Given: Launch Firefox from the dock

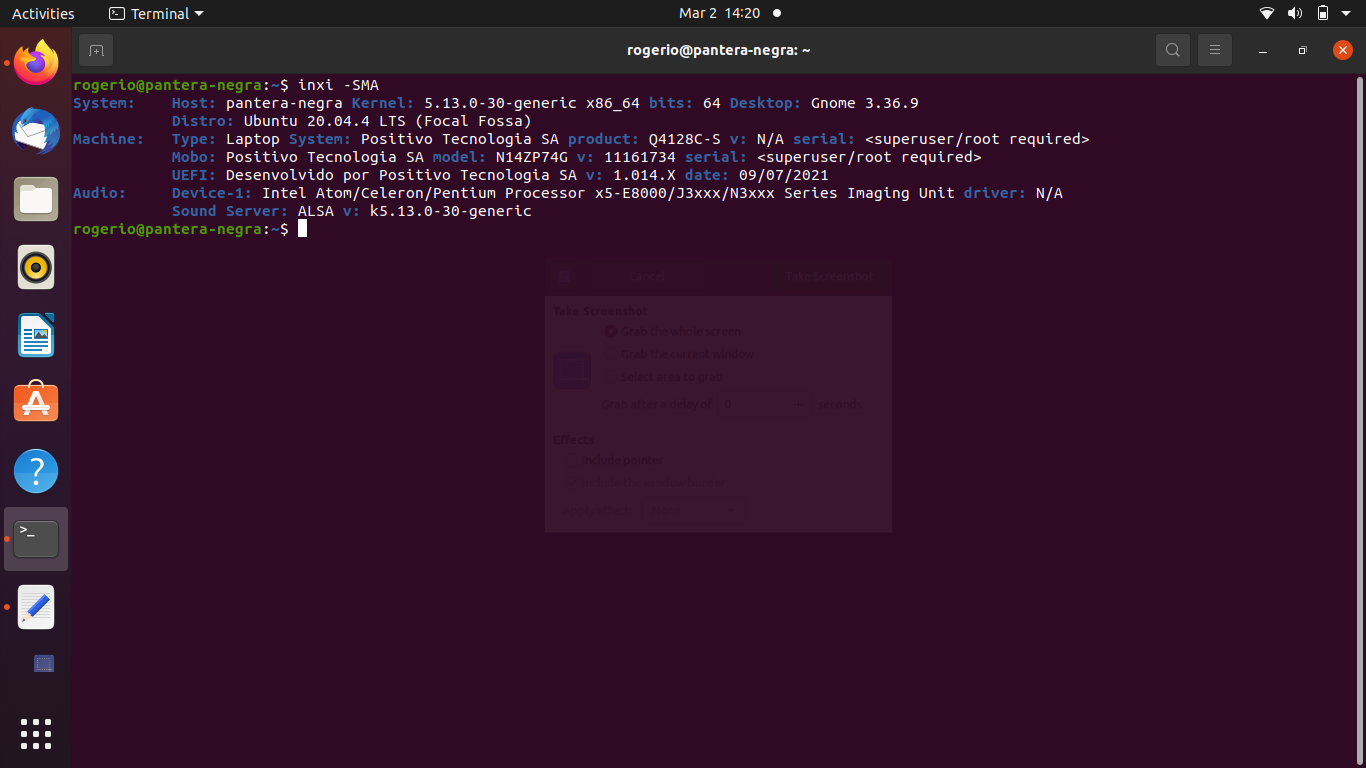Looking at the screenshot, I should [36, 63].
